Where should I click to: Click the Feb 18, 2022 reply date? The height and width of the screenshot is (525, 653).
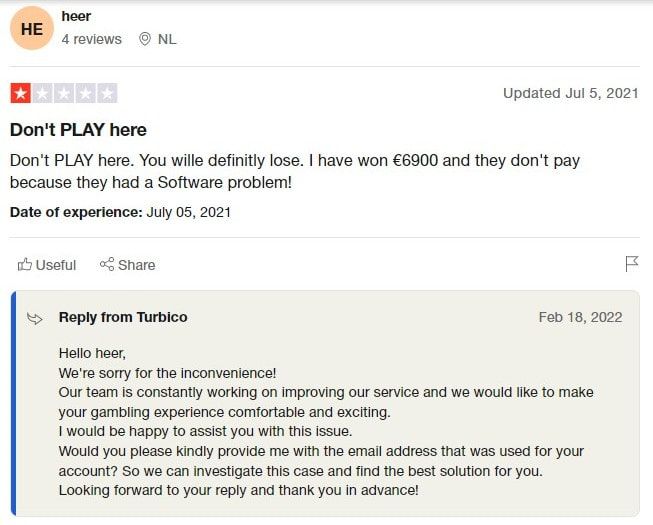pos(580,317)
